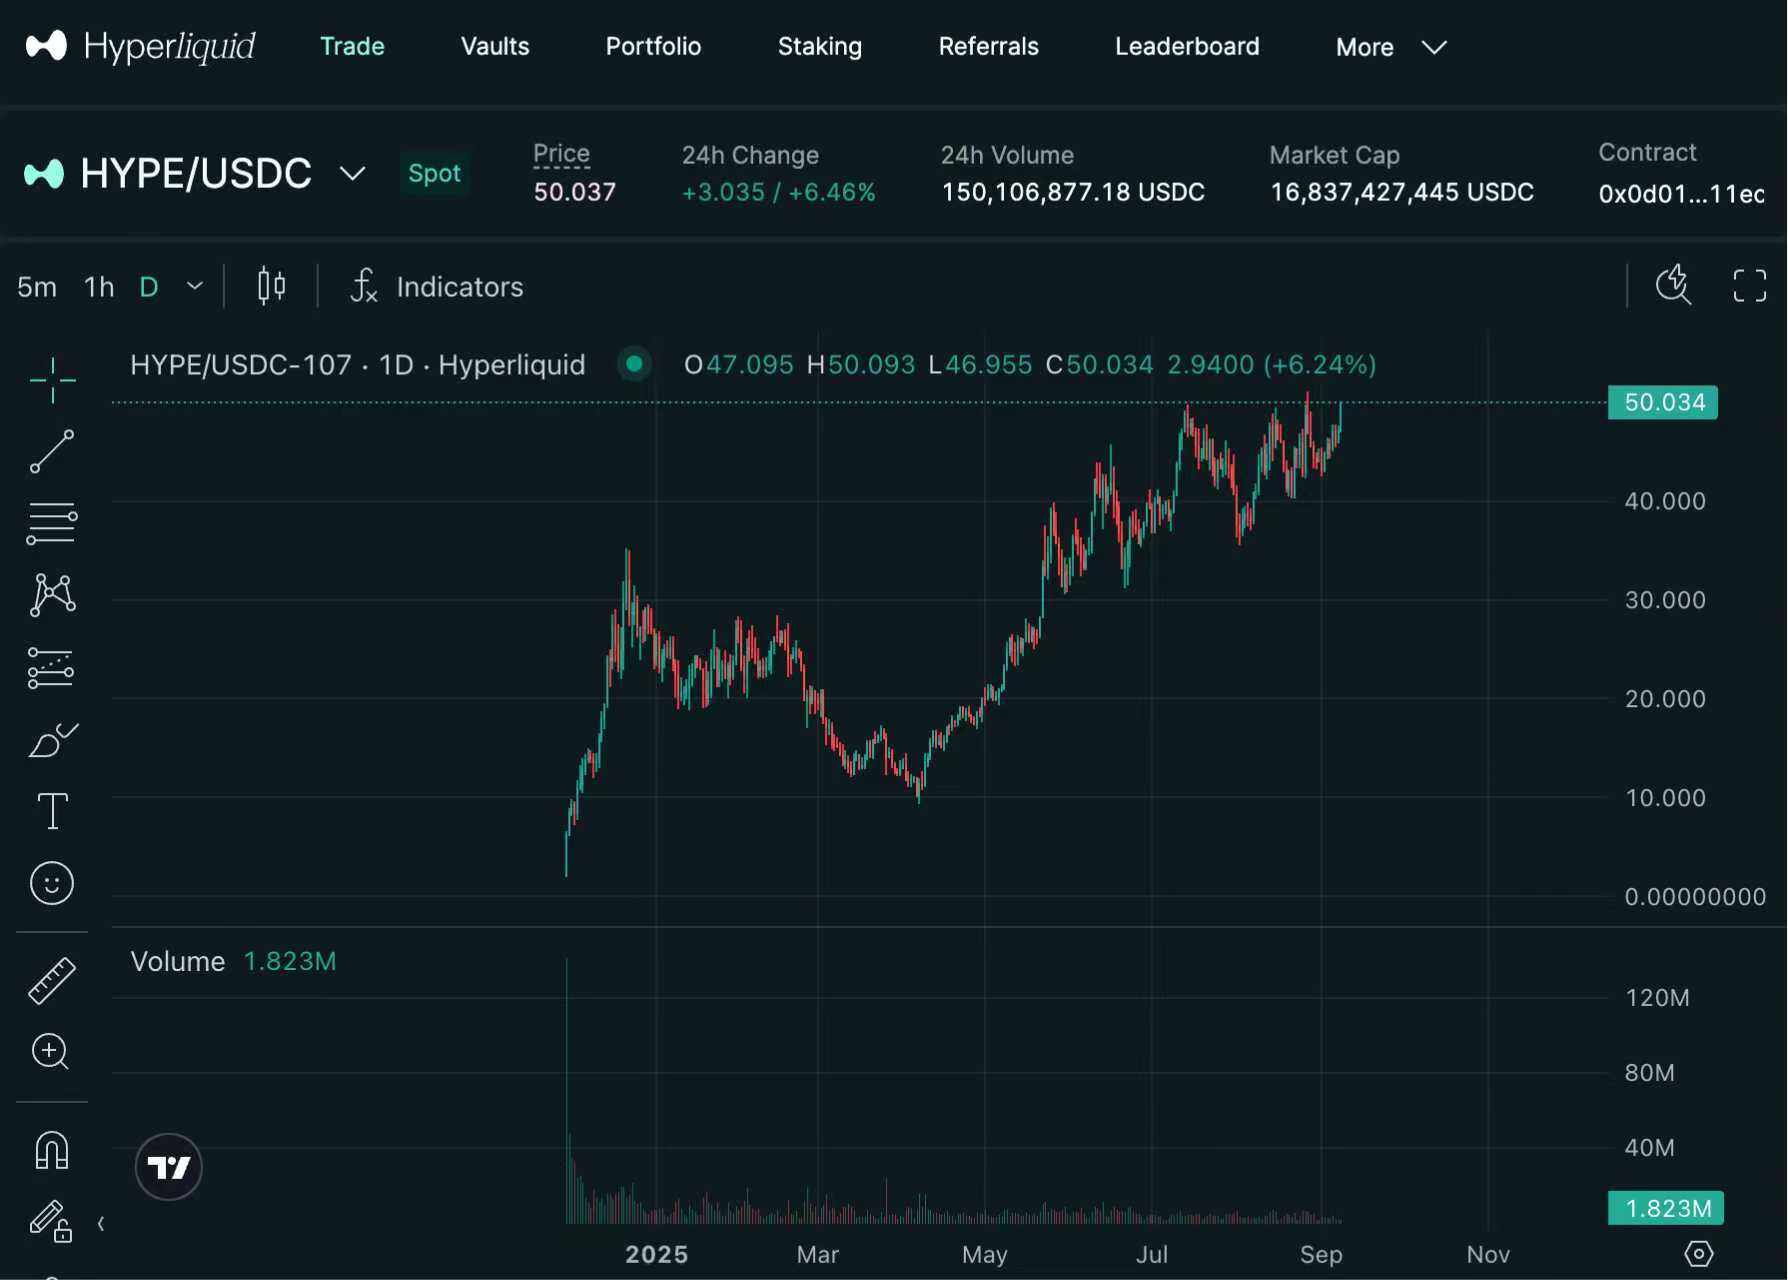1788x1280 pixels.
Task: Select the trend line drawing tool
Action: point(52,452)
